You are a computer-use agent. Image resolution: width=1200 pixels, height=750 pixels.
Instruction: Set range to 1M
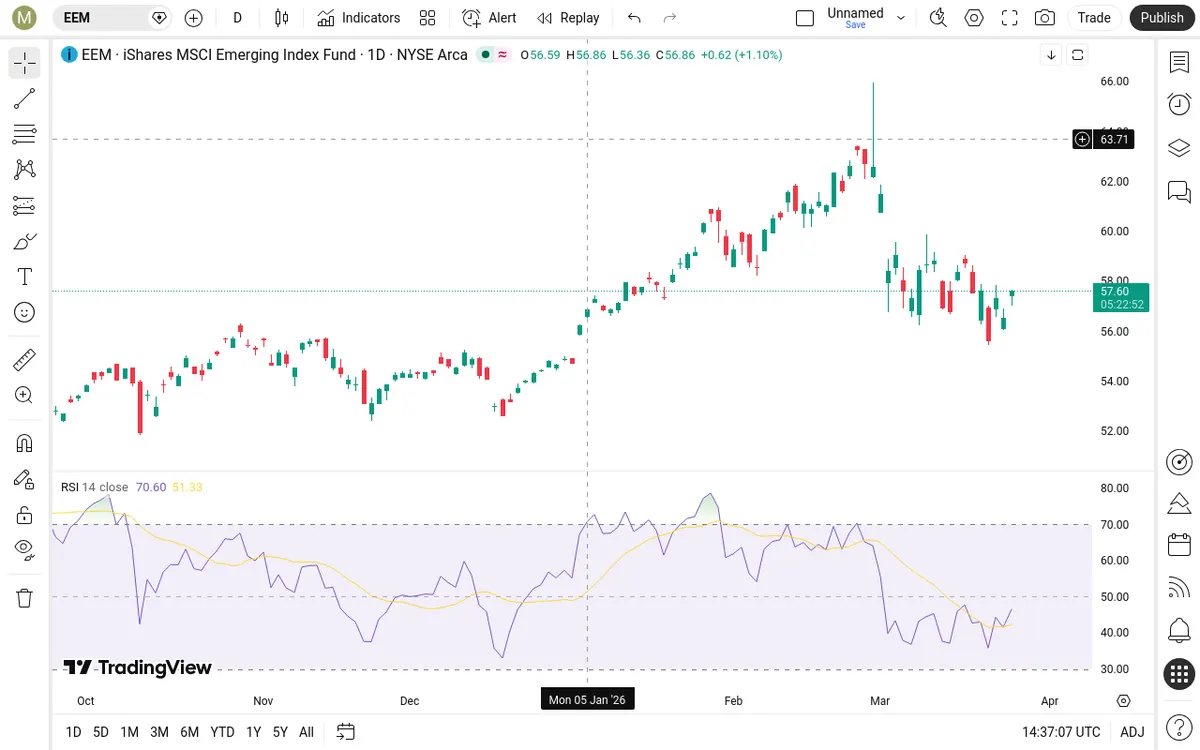(x=129, y=732)
